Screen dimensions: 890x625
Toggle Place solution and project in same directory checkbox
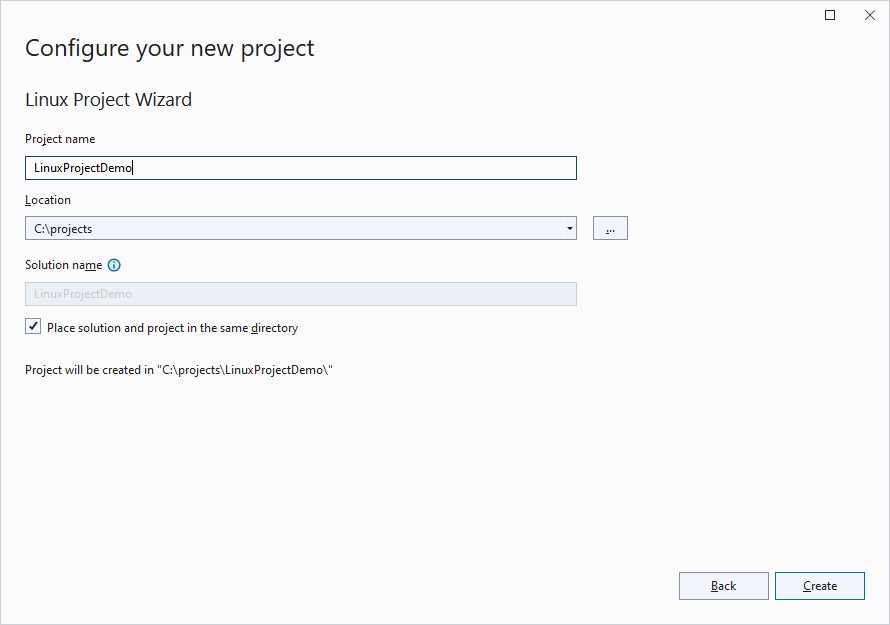click(x=34, y=327)
